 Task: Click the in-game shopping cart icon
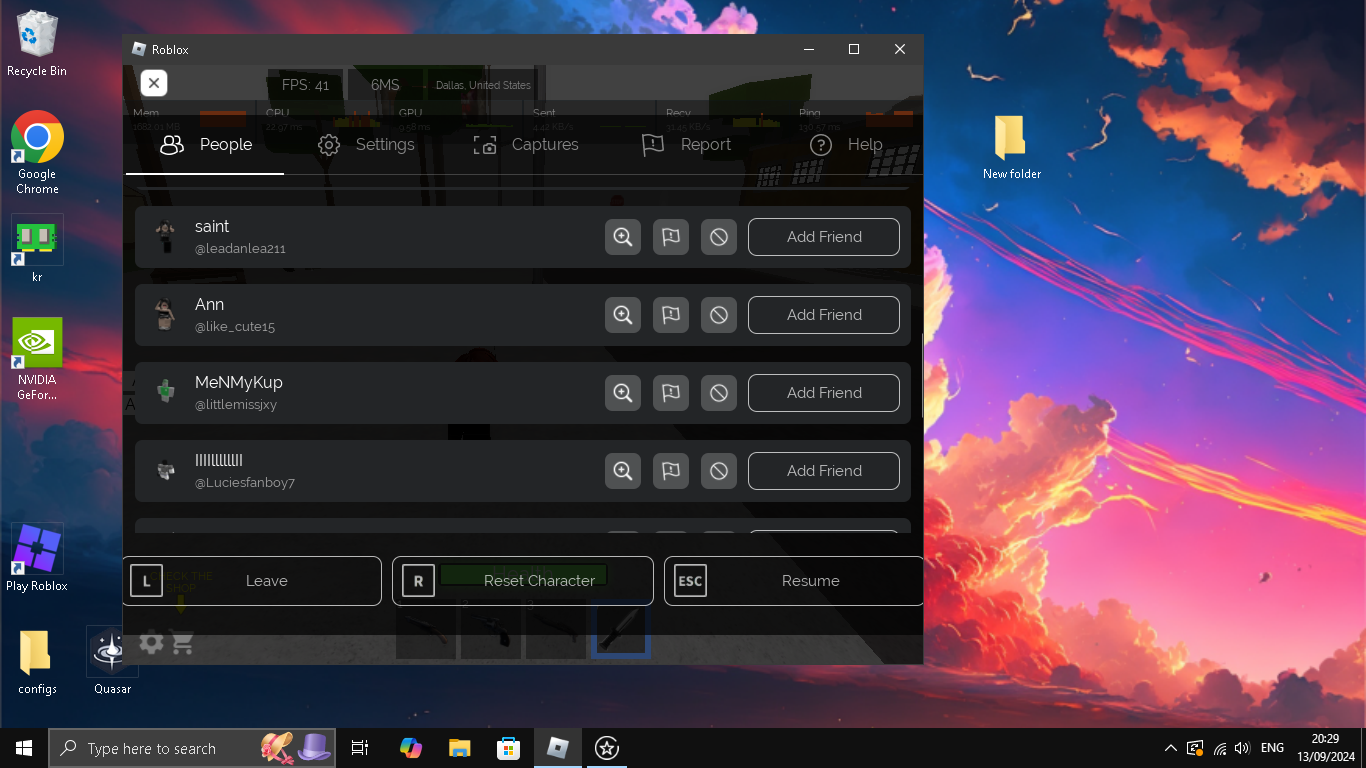(182, 643)
